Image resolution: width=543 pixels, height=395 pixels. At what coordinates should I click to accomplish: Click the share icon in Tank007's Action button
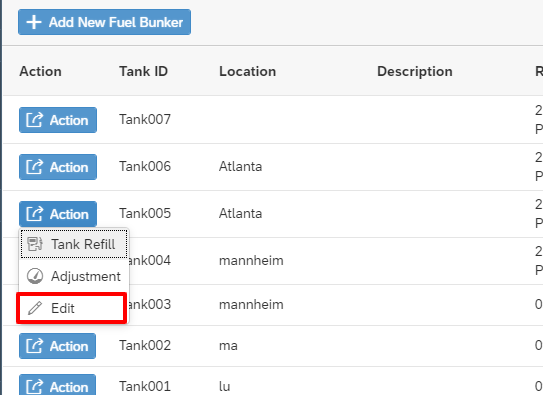(x=35, y=120)
